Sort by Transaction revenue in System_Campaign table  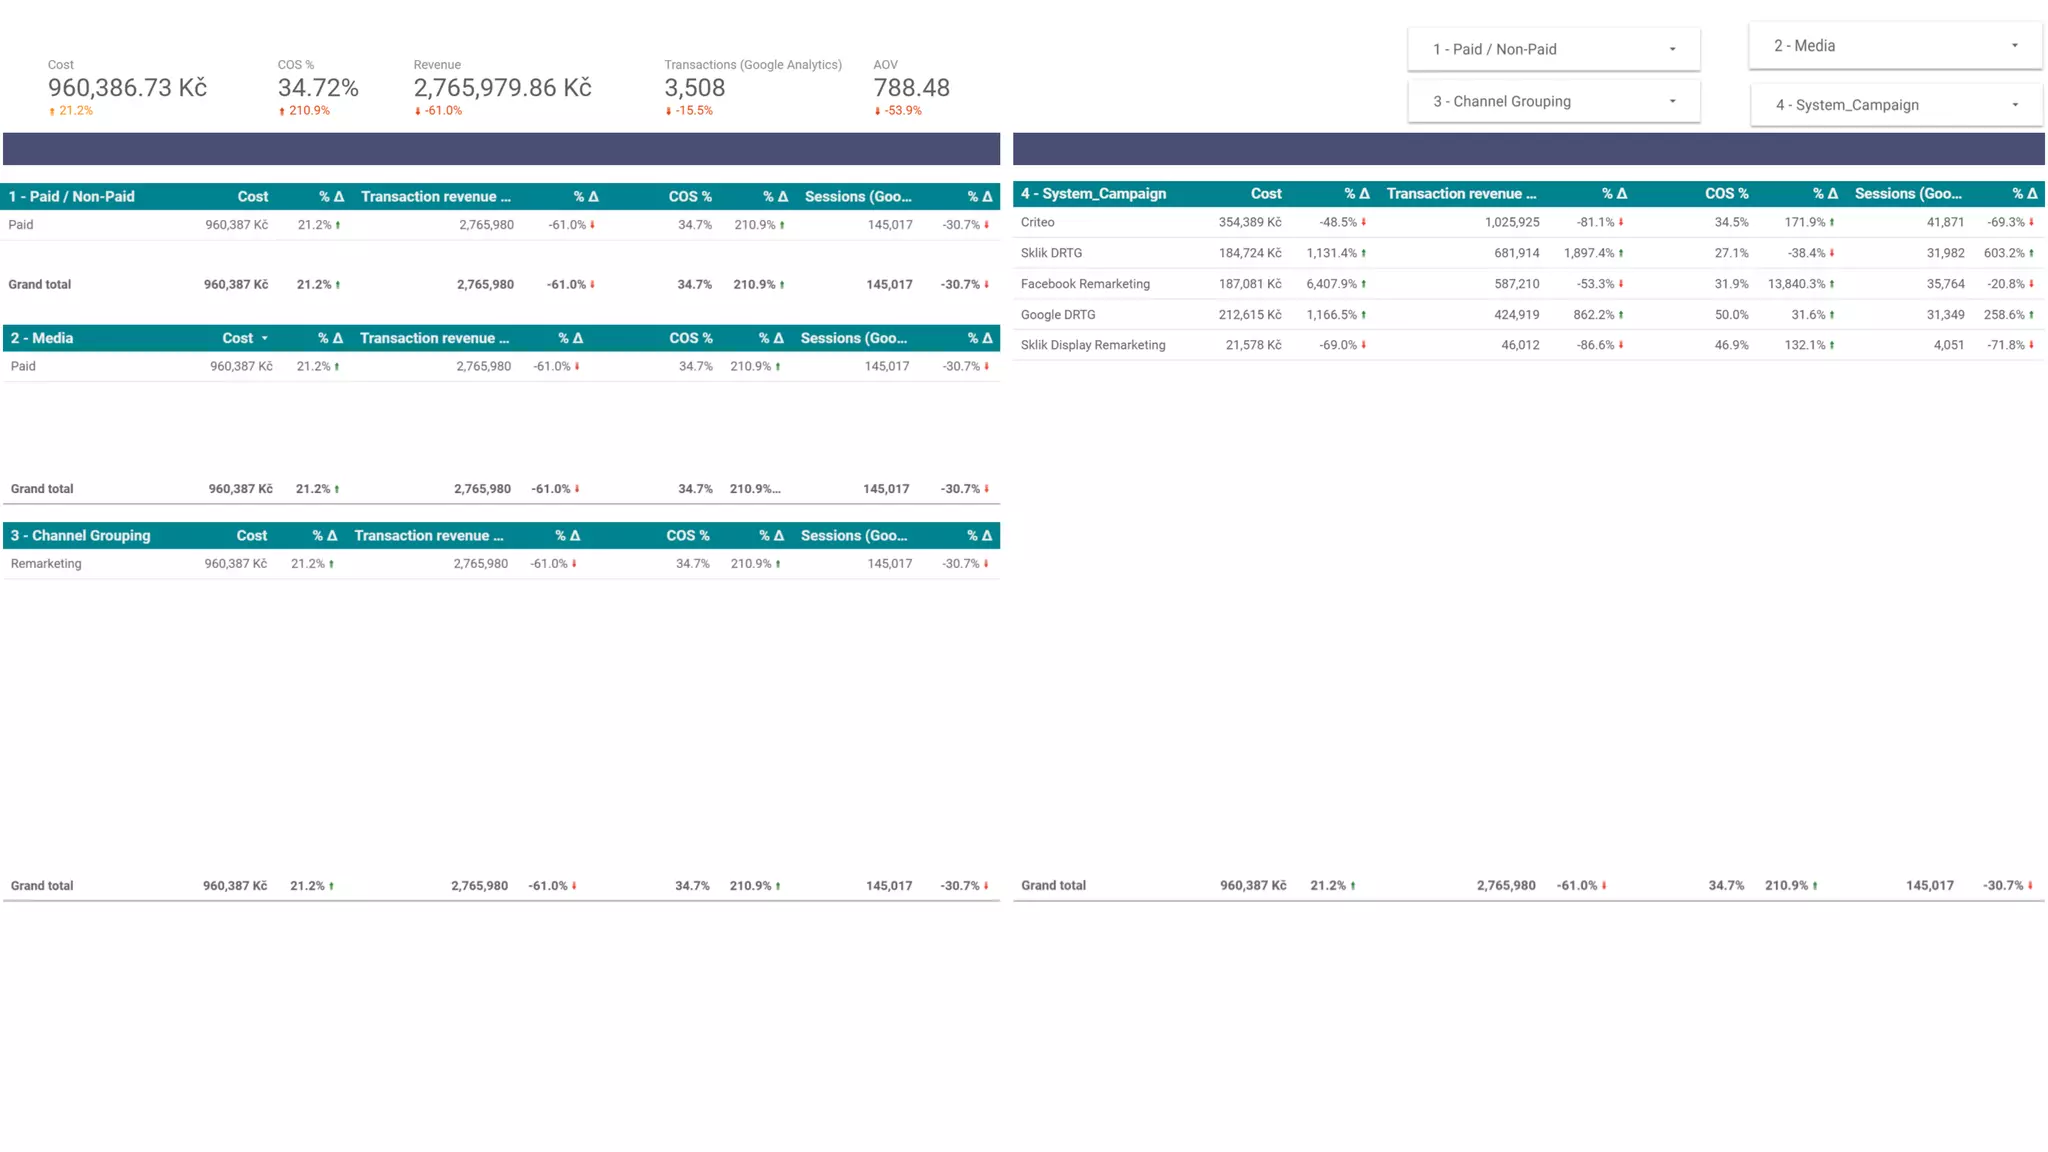click(1460, 194)
